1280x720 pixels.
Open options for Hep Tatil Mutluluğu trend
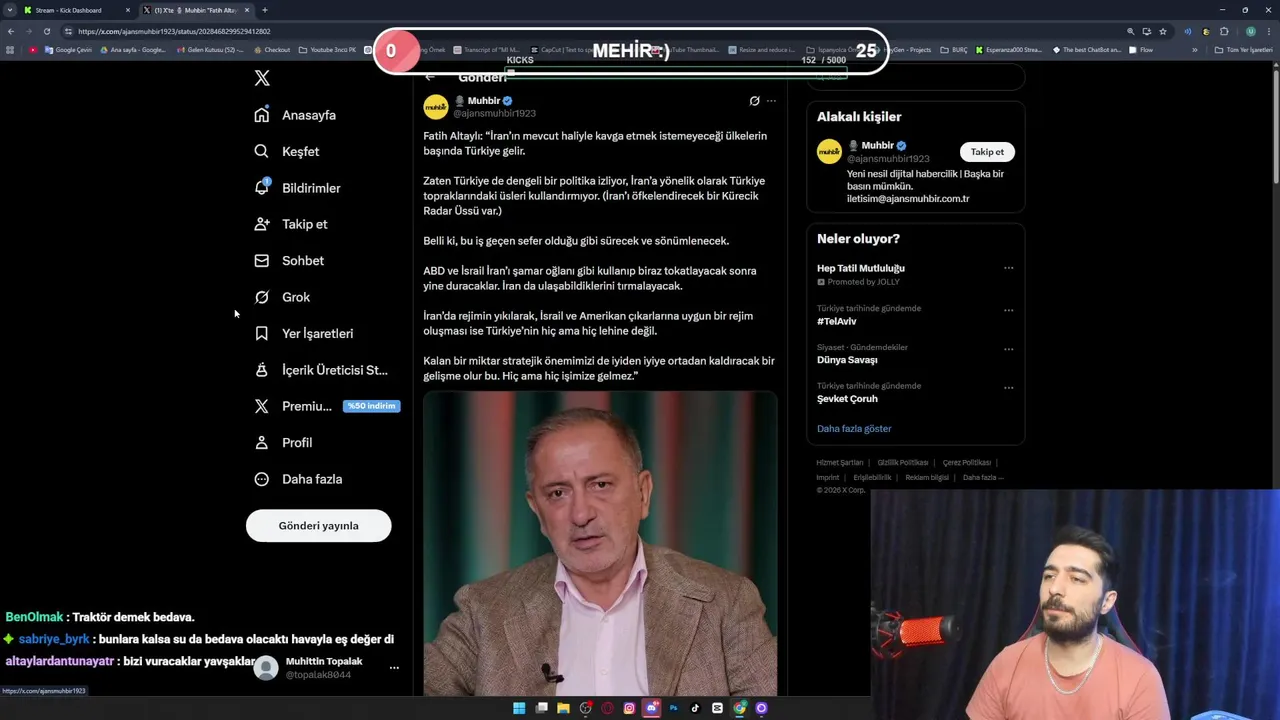pos(1008,268)
